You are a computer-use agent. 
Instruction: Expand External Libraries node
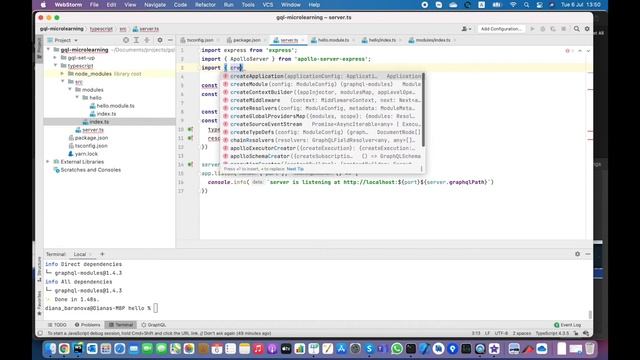[x=49, y=162]
